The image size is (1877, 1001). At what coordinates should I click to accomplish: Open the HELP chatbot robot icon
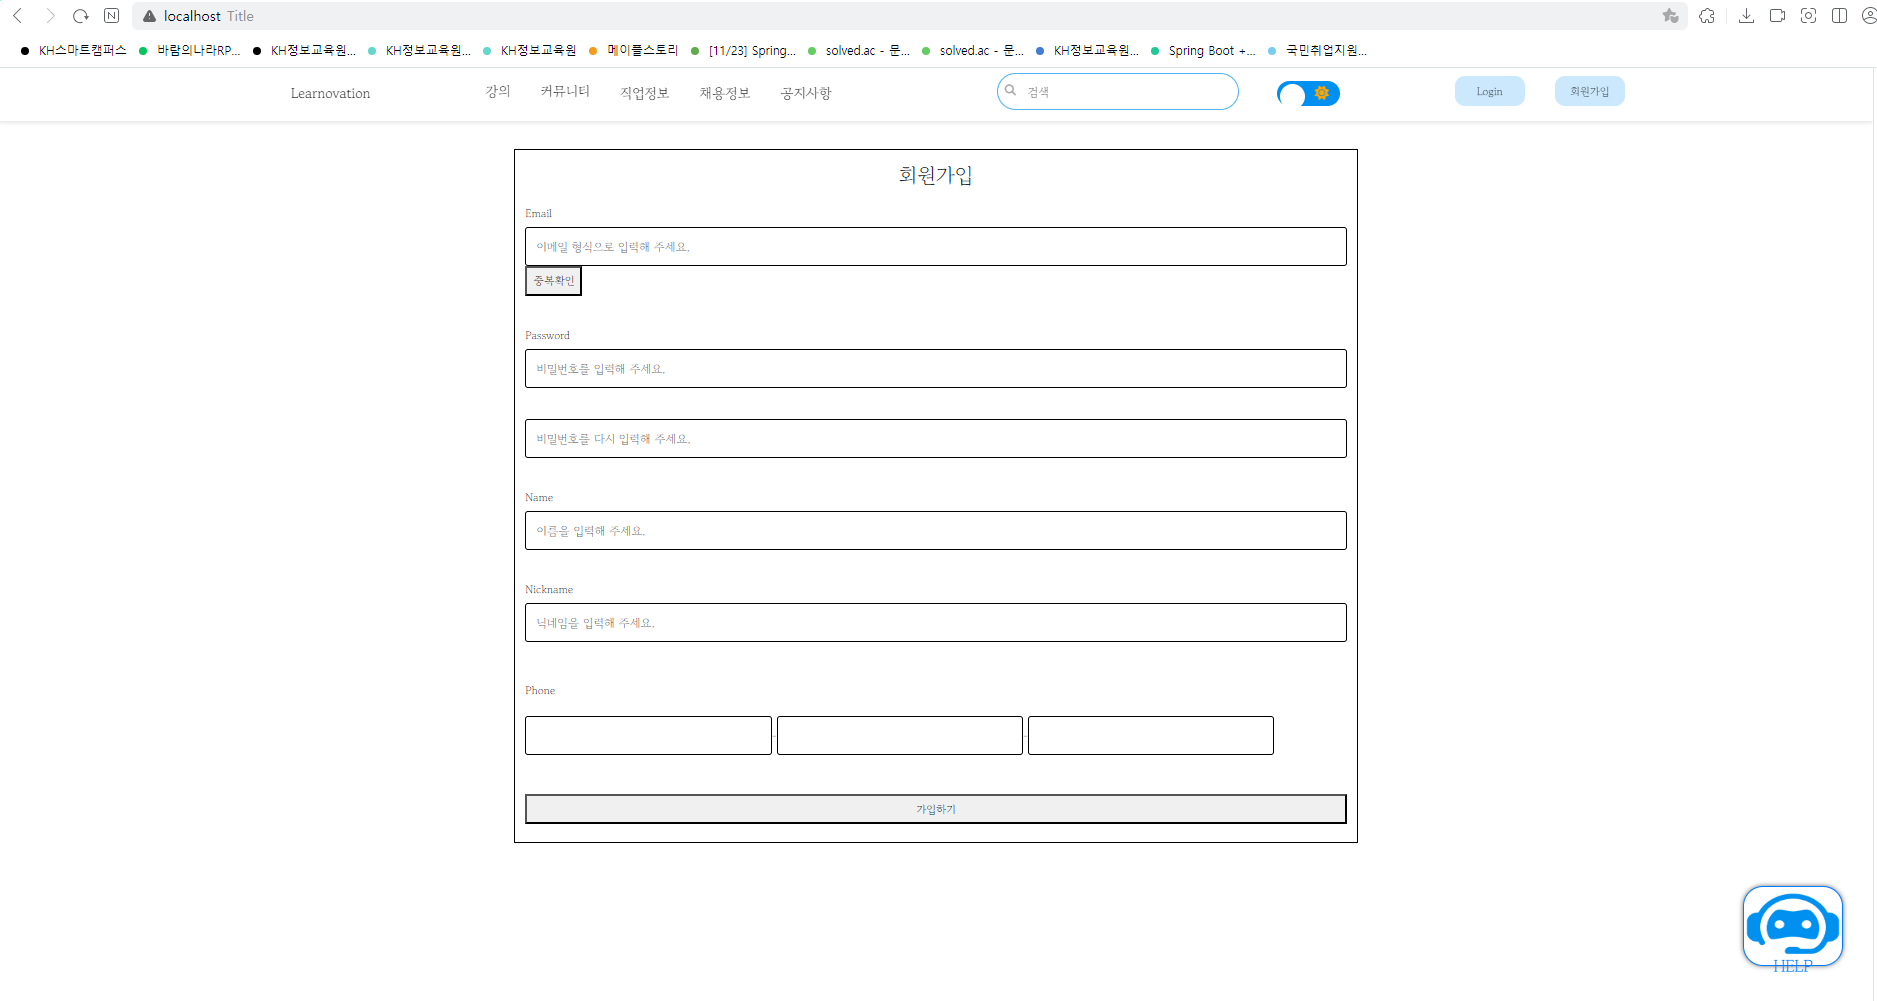1793,925
